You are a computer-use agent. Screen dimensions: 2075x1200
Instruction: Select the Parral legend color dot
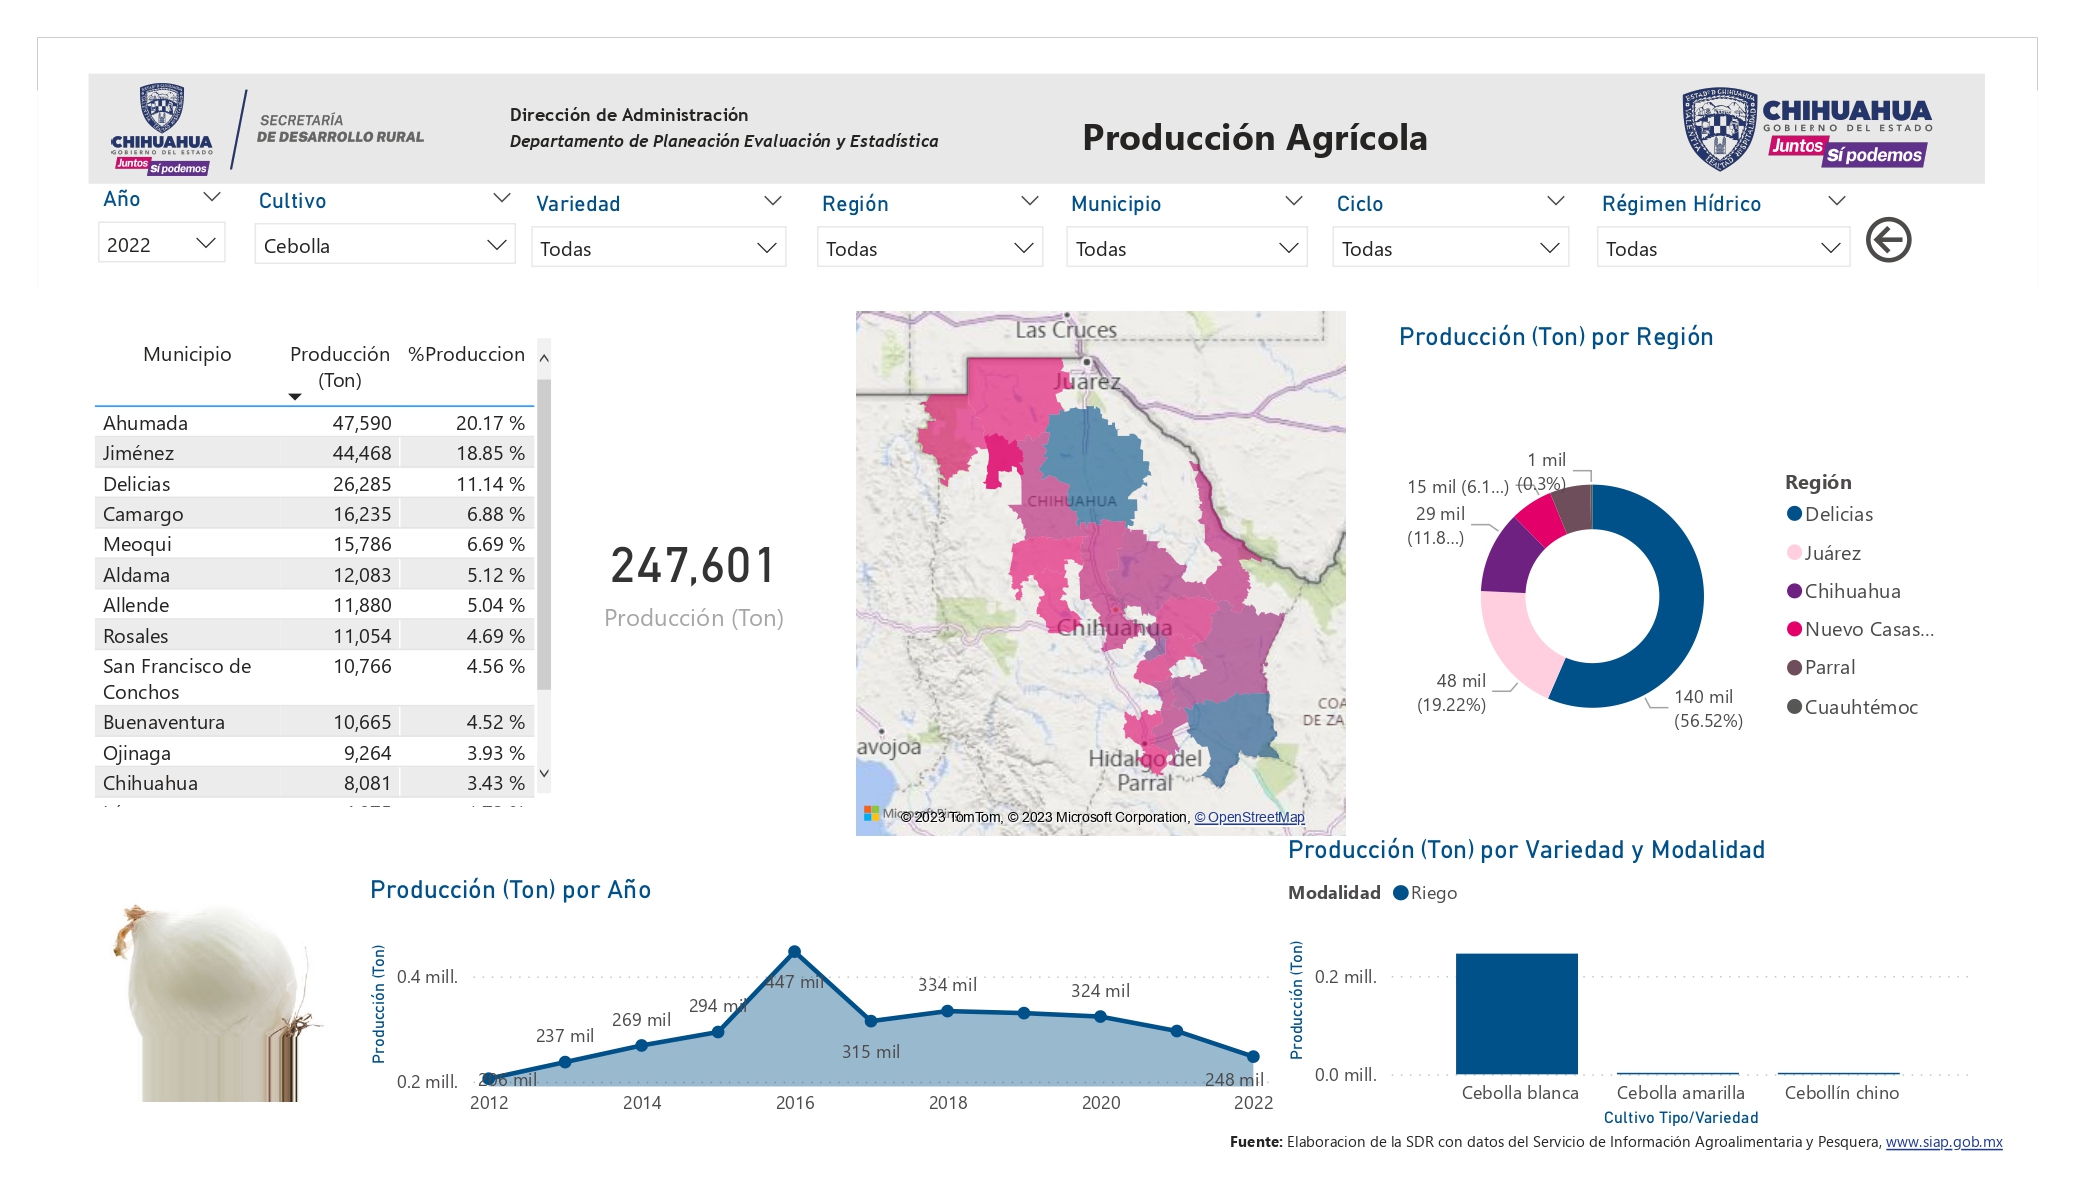[1794, 667]
